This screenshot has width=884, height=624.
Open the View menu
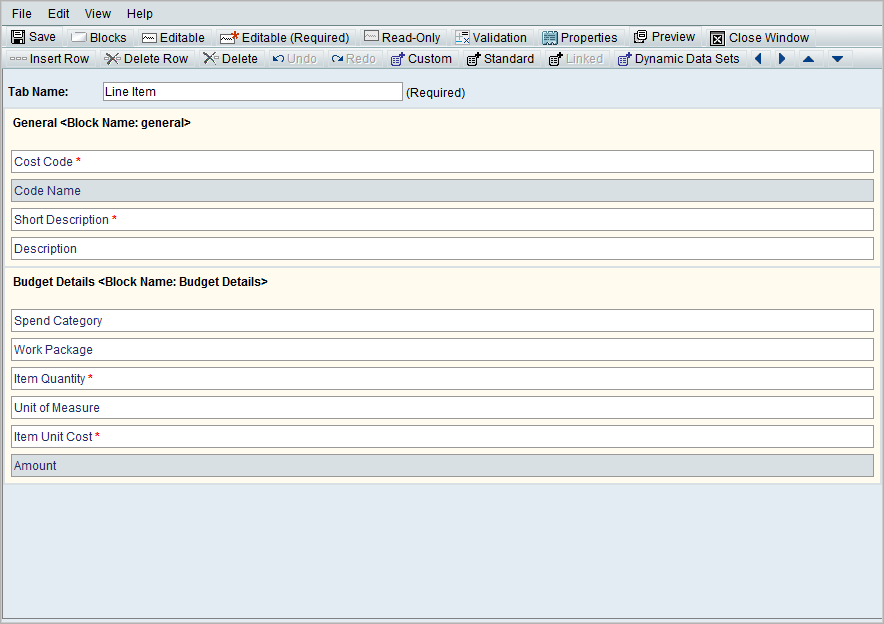point(98,14)
